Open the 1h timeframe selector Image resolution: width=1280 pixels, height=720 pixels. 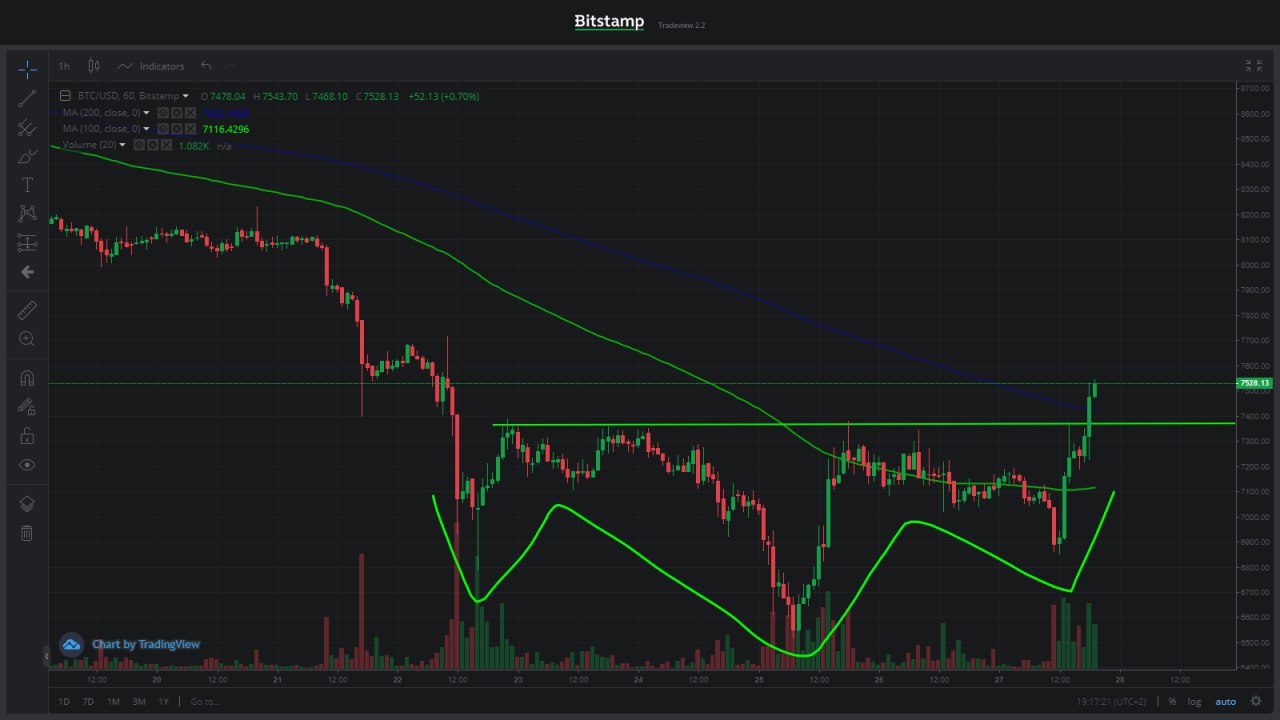[x=64, y=66]
